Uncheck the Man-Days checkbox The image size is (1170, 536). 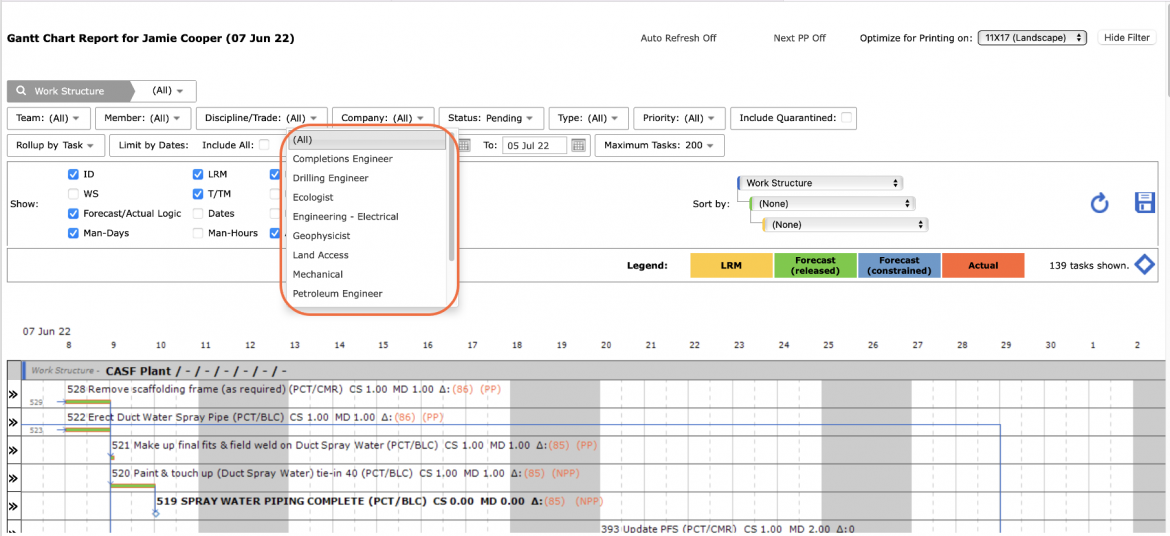pyautogui.click(x=73, y=233)
